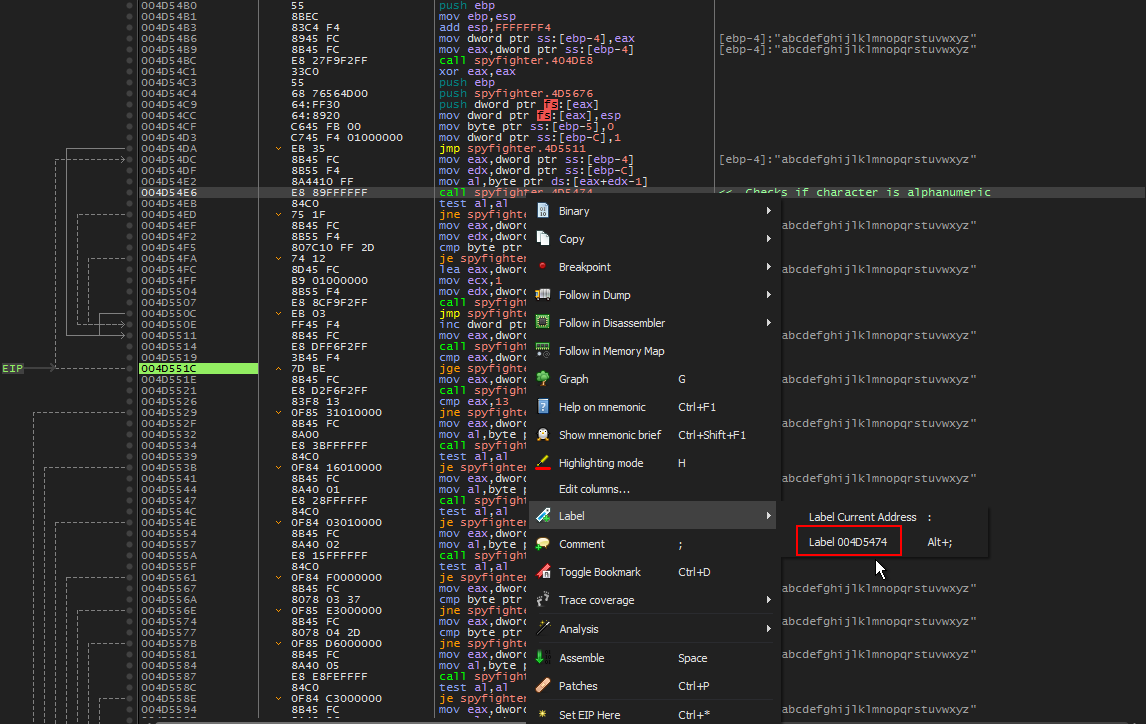Select address 004D54FA in the address column
Viewport: 1146px width, 724px height.
point(169,259)
